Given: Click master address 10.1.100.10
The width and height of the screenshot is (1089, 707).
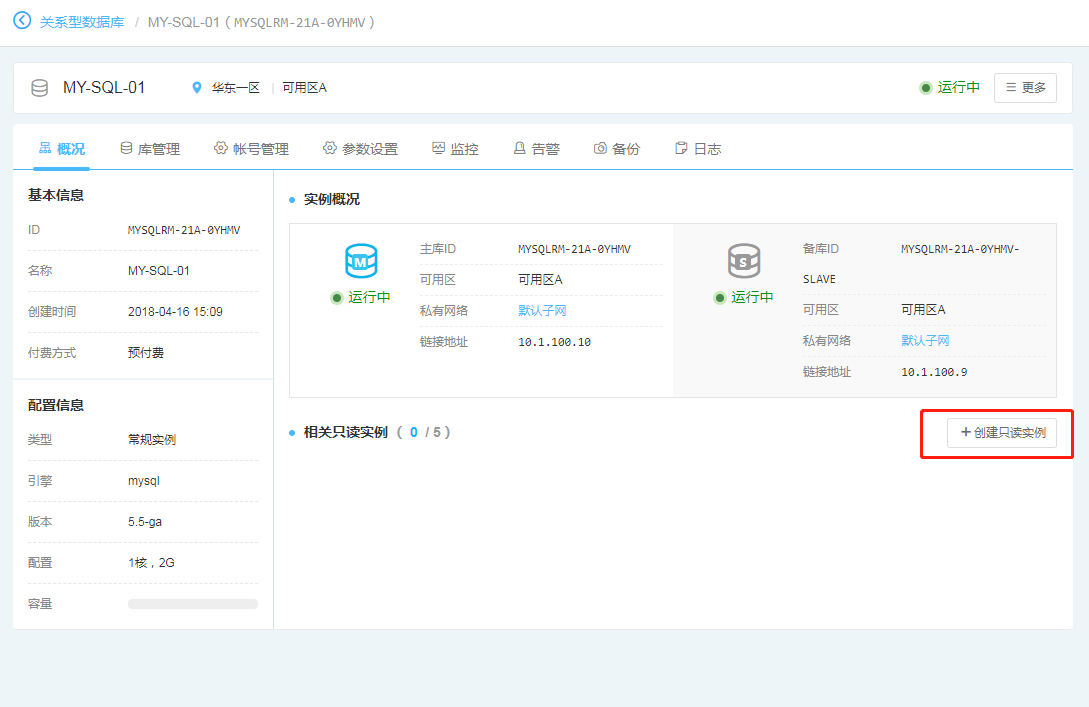Looking at the screenshot, I should click(x=554, y=342).
